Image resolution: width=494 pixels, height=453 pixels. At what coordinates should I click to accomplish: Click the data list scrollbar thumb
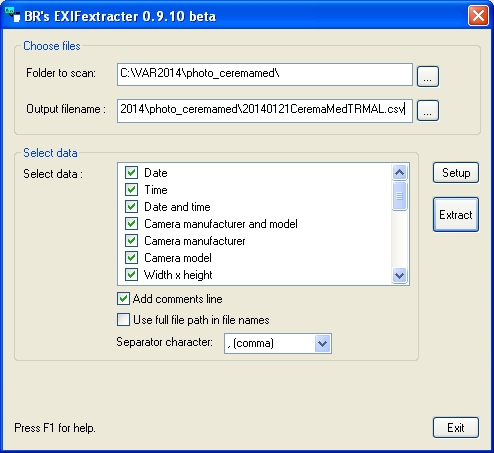pos(399,196)
